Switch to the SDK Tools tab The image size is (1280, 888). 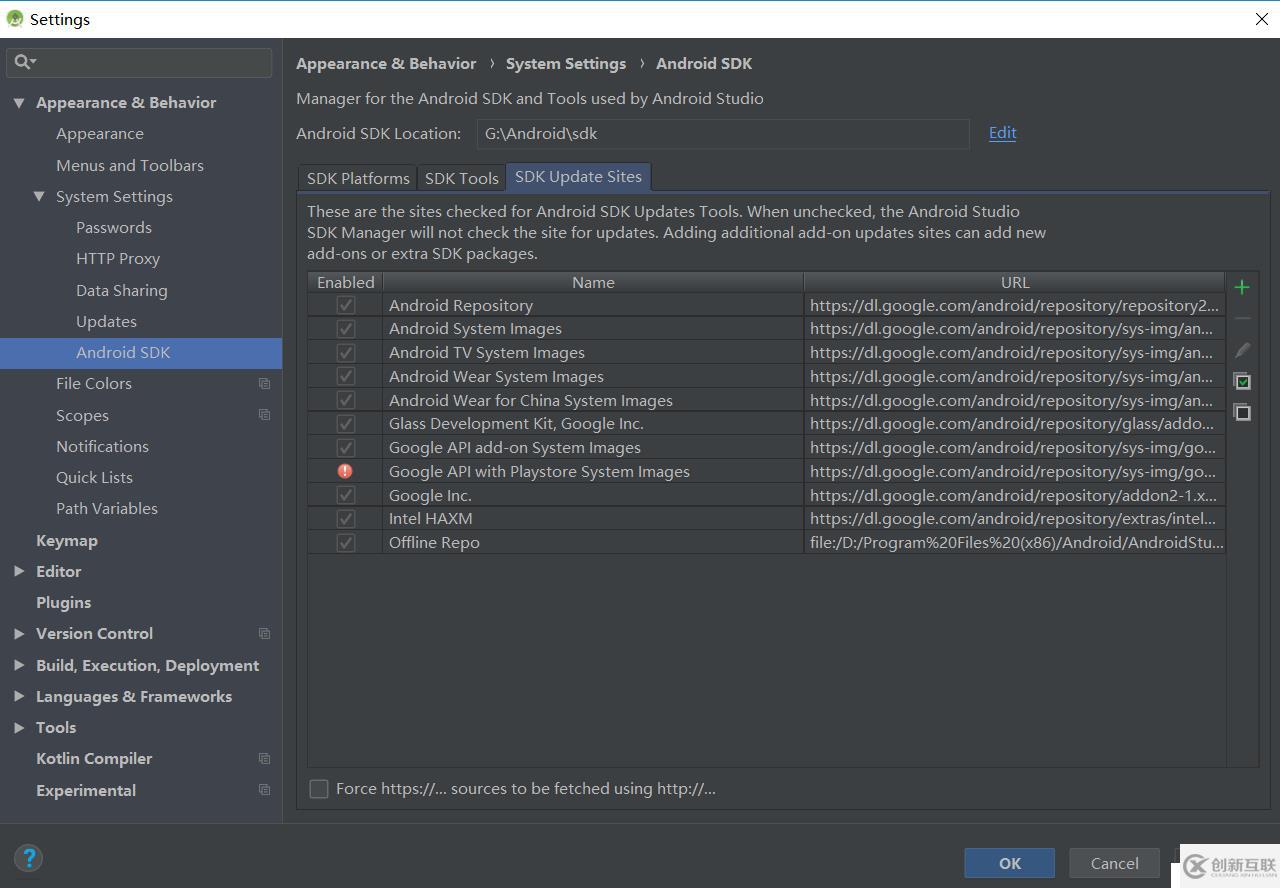461,178
